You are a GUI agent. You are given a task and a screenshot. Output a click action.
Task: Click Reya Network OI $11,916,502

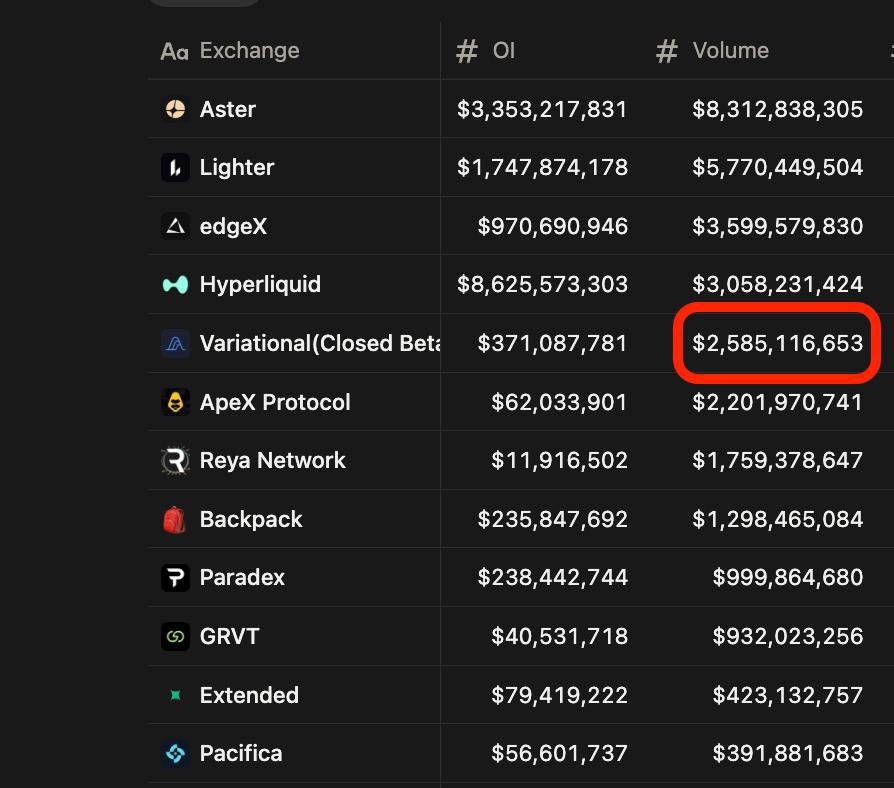[x=559, y=460]
